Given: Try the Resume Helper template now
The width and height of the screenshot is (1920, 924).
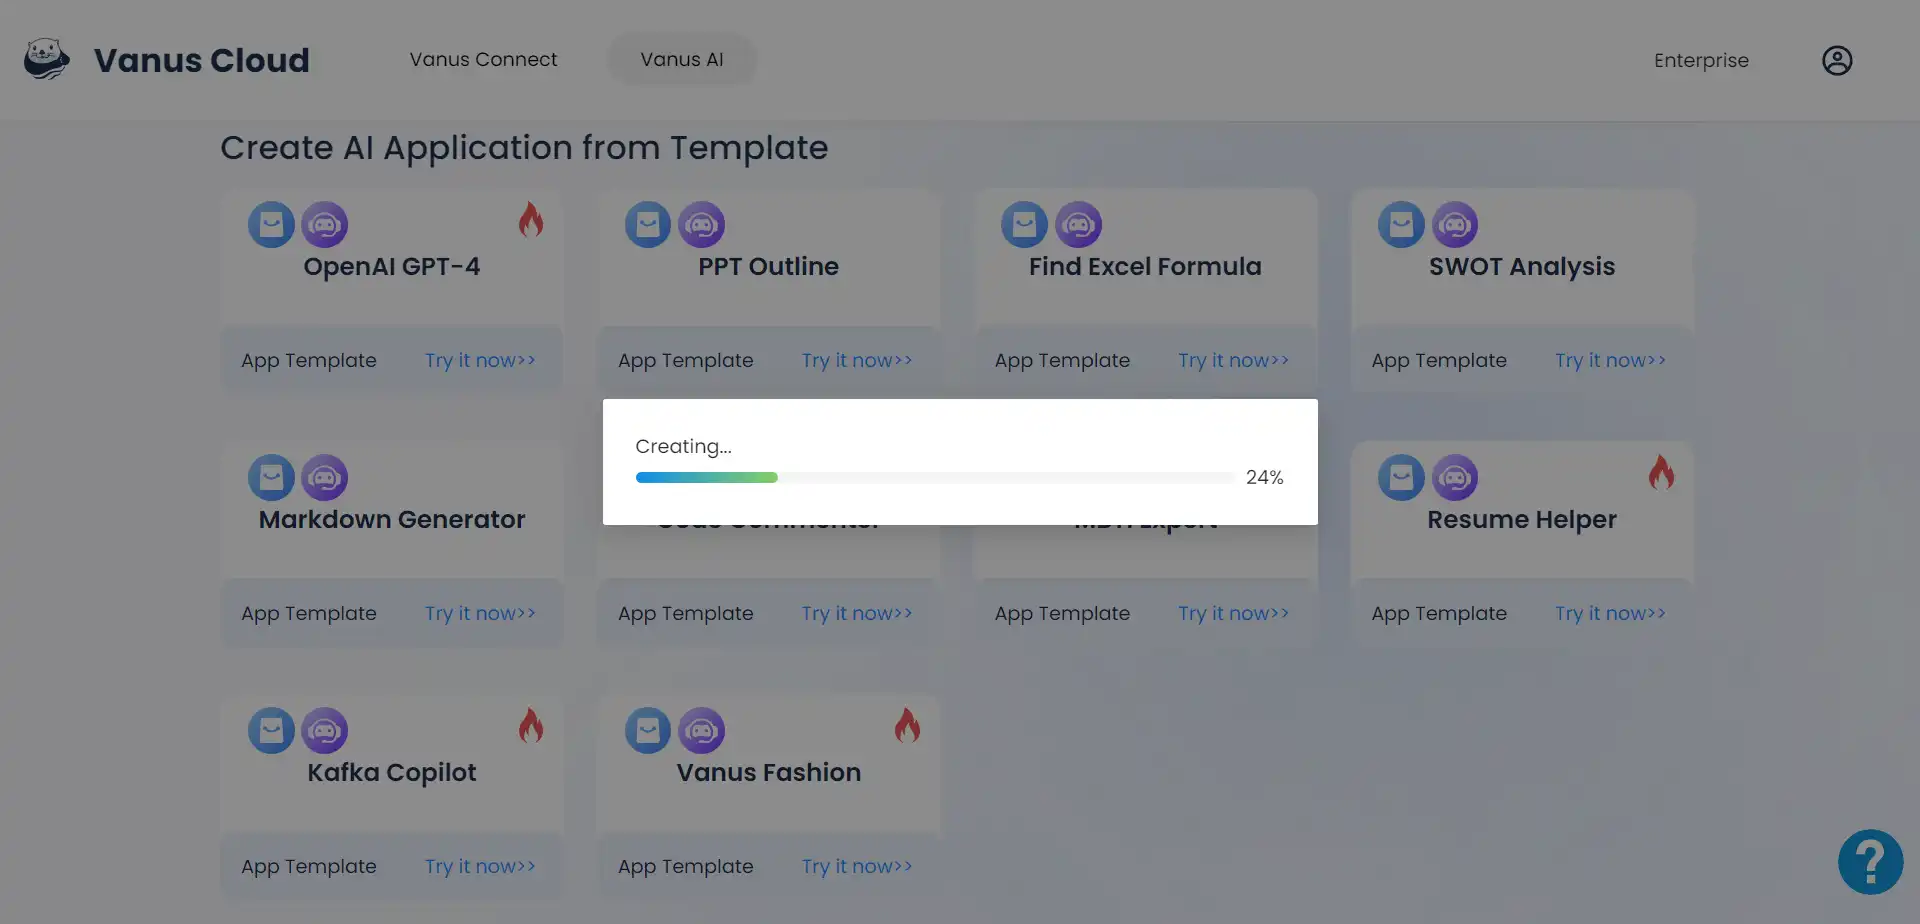Looking at the screenshot, I should tap(1610, 614).
